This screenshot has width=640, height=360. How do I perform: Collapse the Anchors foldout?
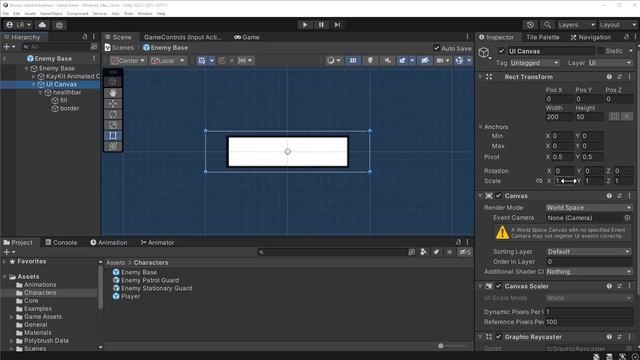click(x=480, y=127)
